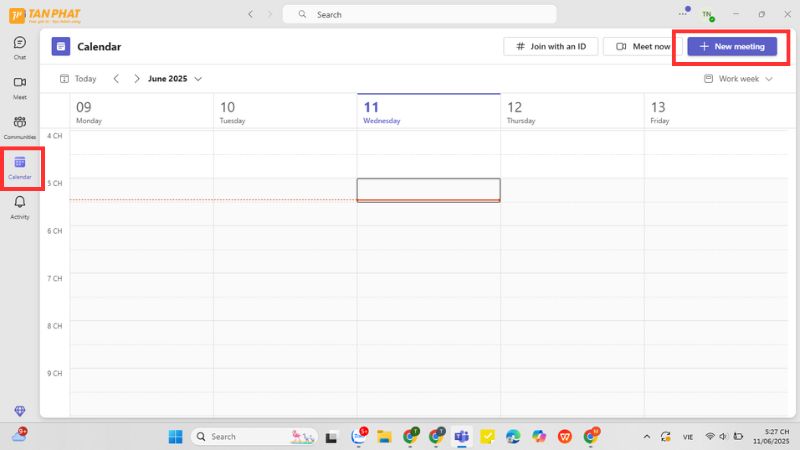Switch the VIE input language
Viewport: 800px width, 450px height.
pyautogui.click(x=688, y=437)
